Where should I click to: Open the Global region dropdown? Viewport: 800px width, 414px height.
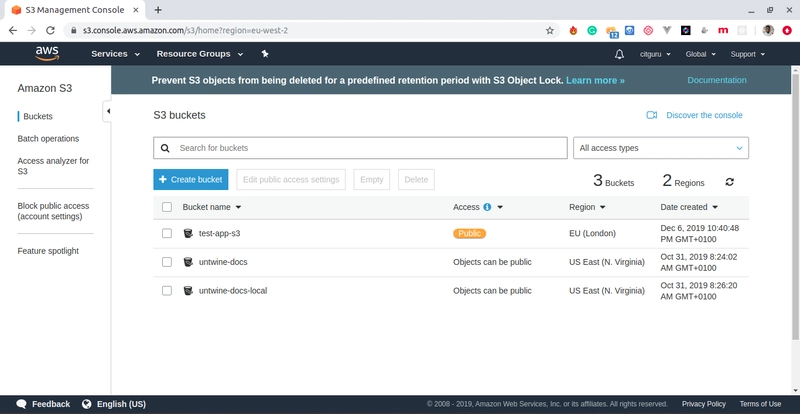(x=701, y=54)
